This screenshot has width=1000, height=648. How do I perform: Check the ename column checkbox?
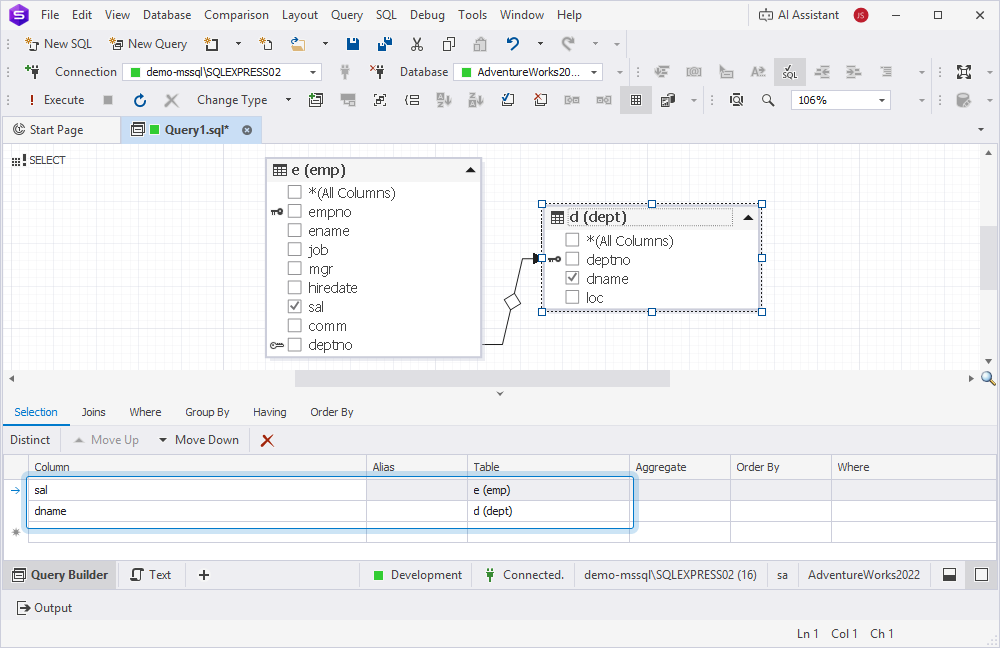point(295,231)
